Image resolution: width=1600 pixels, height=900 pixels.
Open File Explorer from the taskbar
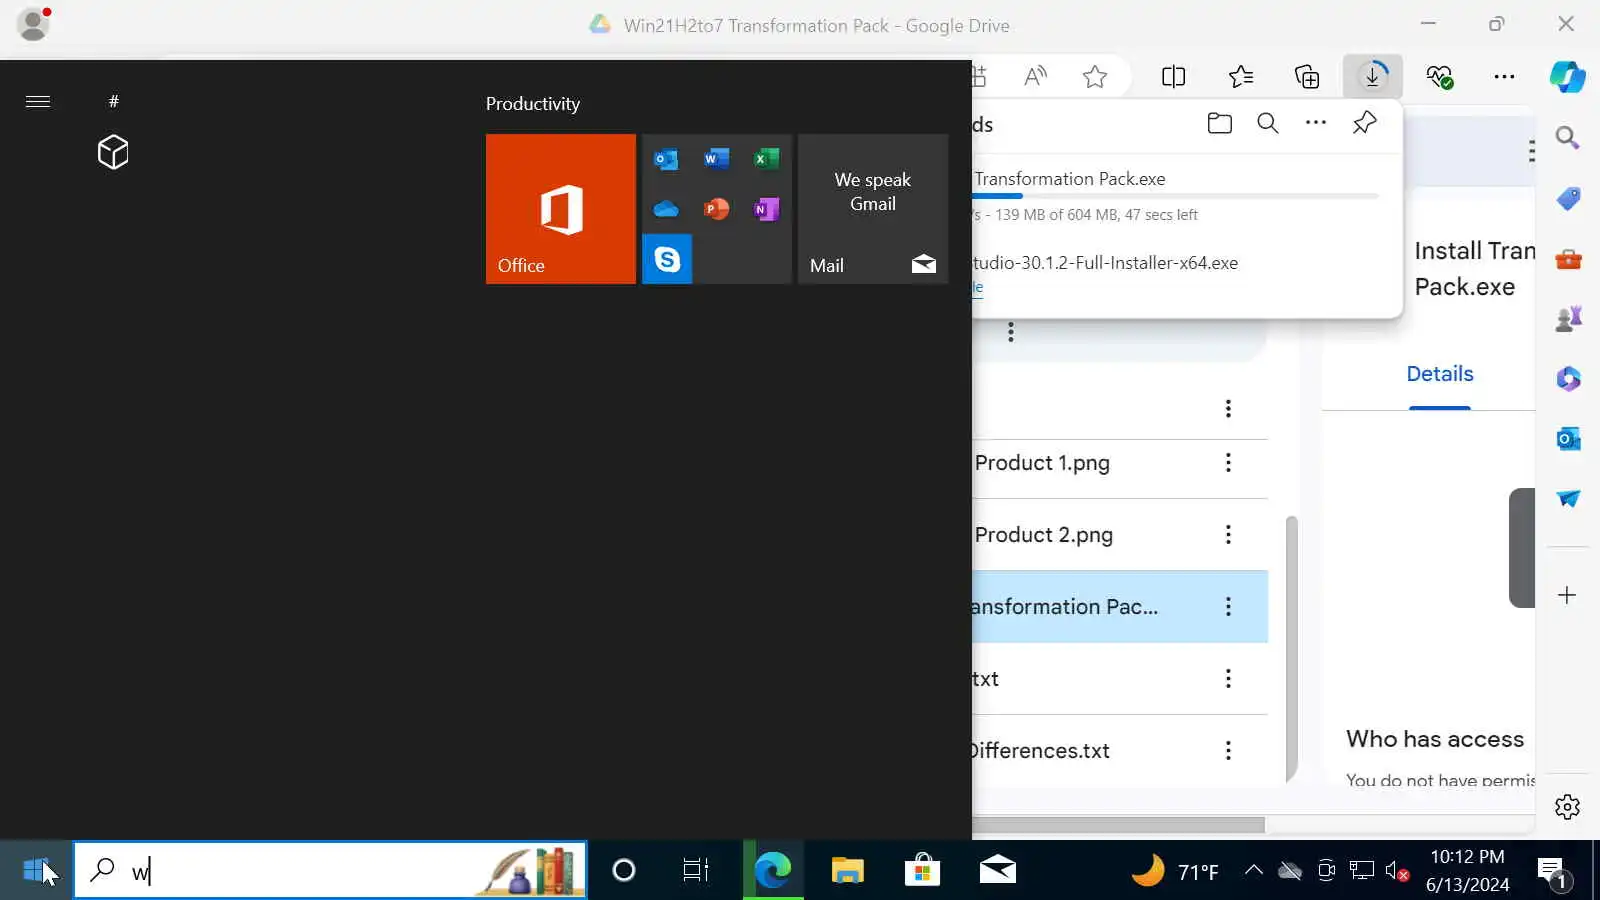pos(847,871)
